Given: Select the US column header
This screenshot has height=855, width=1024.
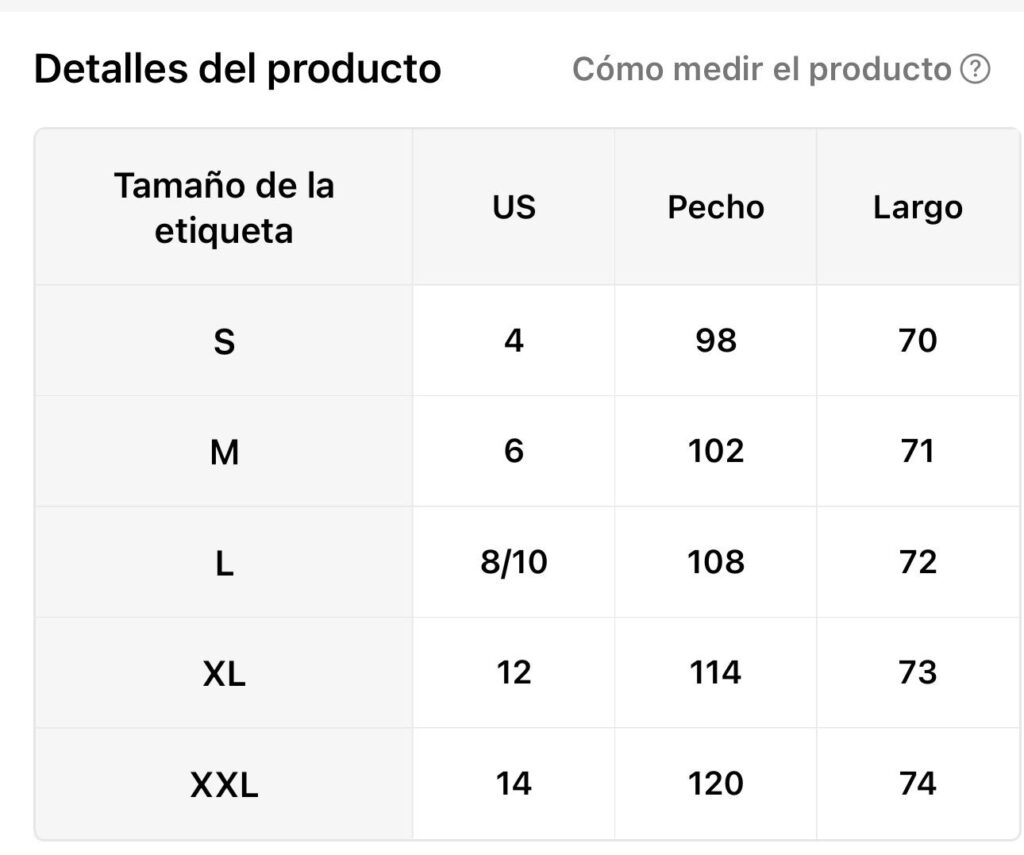Looking at the screenshot, I should pos(514,208).
